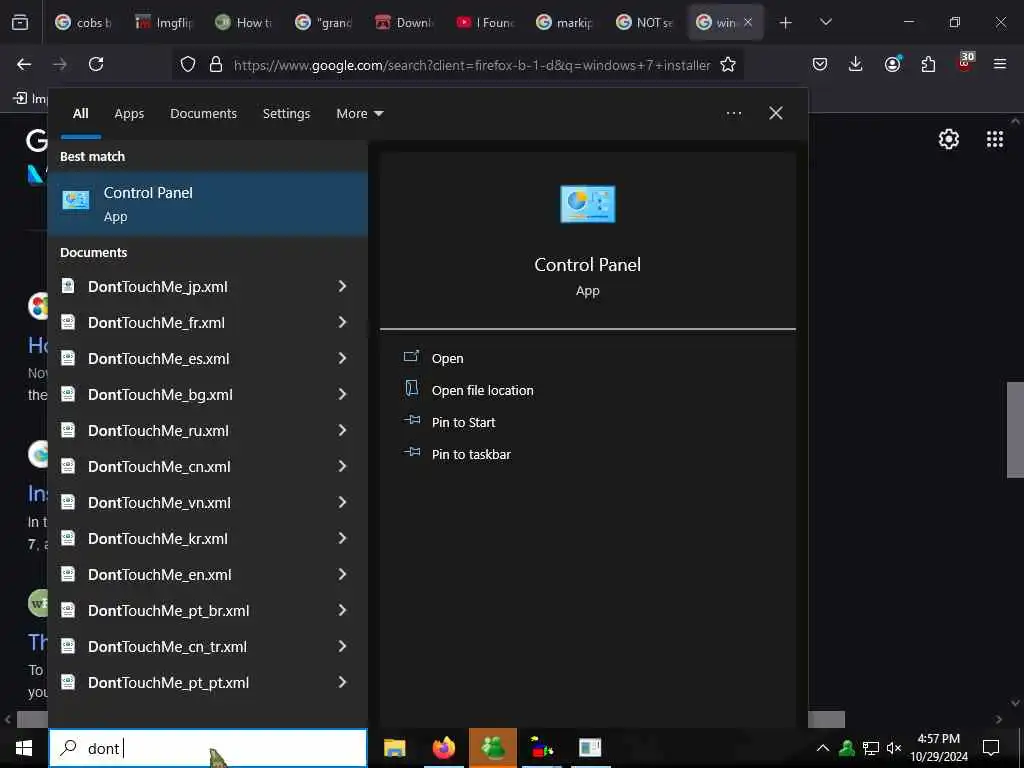Click the red extension icon with badge 30

(x=965, y=63)
